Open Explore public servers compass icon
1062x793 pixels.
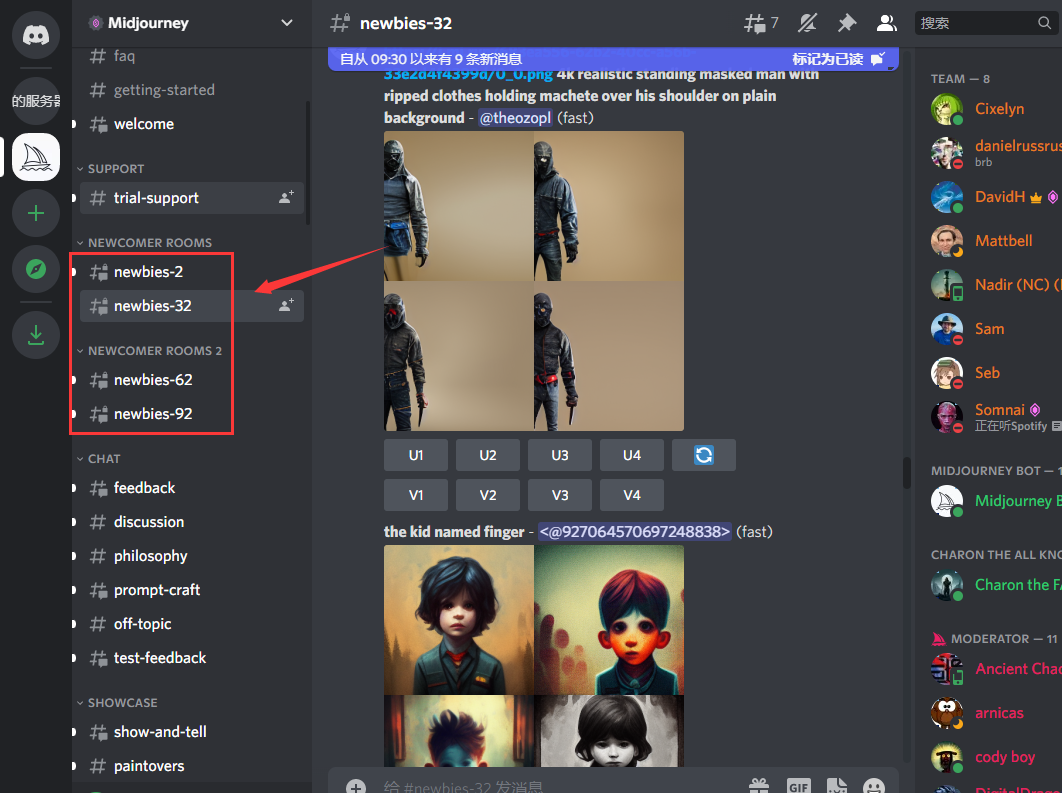click(36, 269)
